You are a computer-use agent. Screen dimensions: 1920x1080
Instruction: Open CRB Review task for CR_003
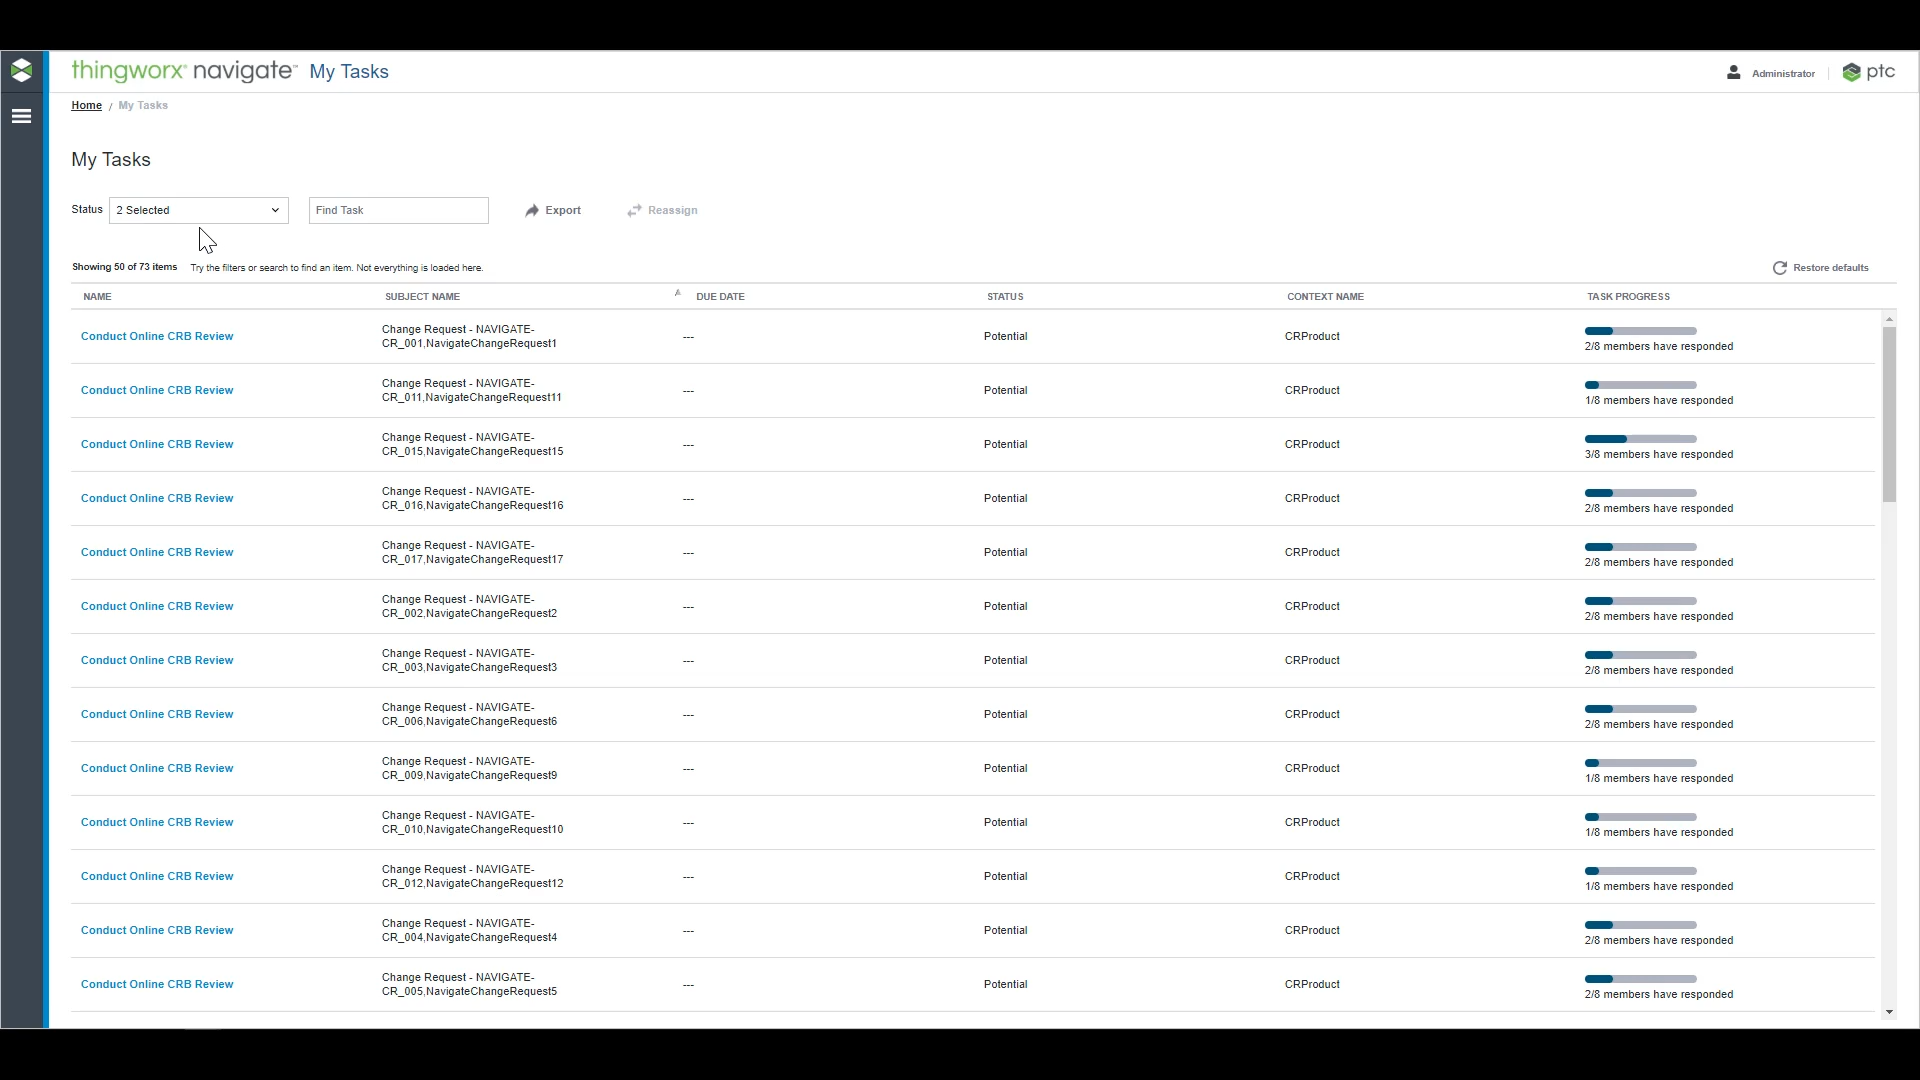pos(157,661)
